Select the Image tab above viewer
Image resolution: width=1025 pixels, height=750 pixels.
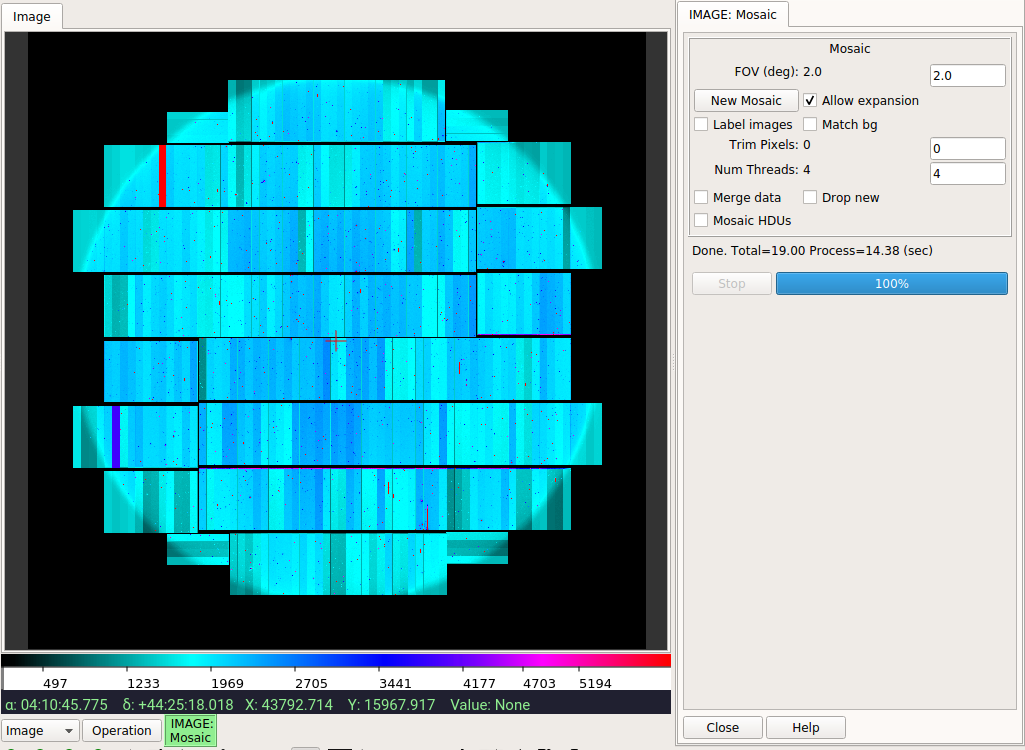[31, 16]
